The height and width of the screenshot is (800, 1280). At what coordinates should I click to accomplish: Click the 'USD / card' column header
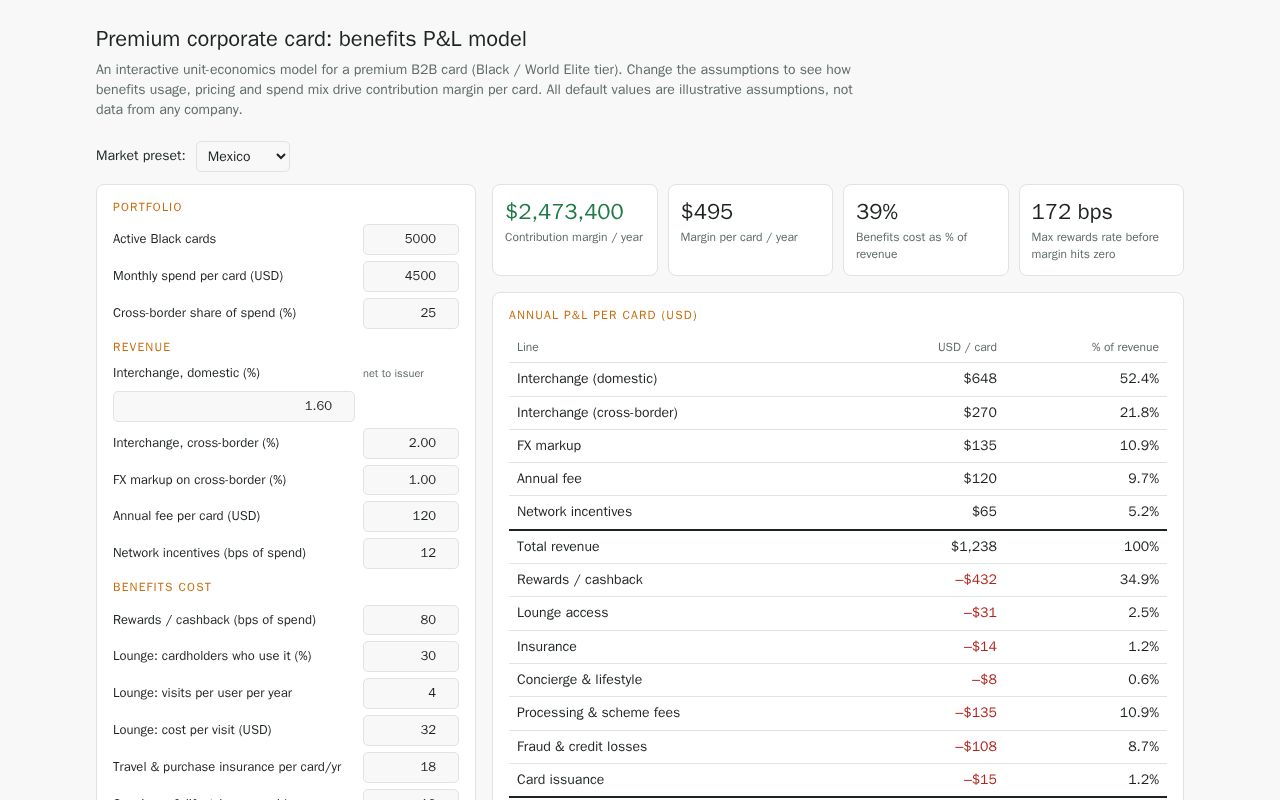[967, 347]
